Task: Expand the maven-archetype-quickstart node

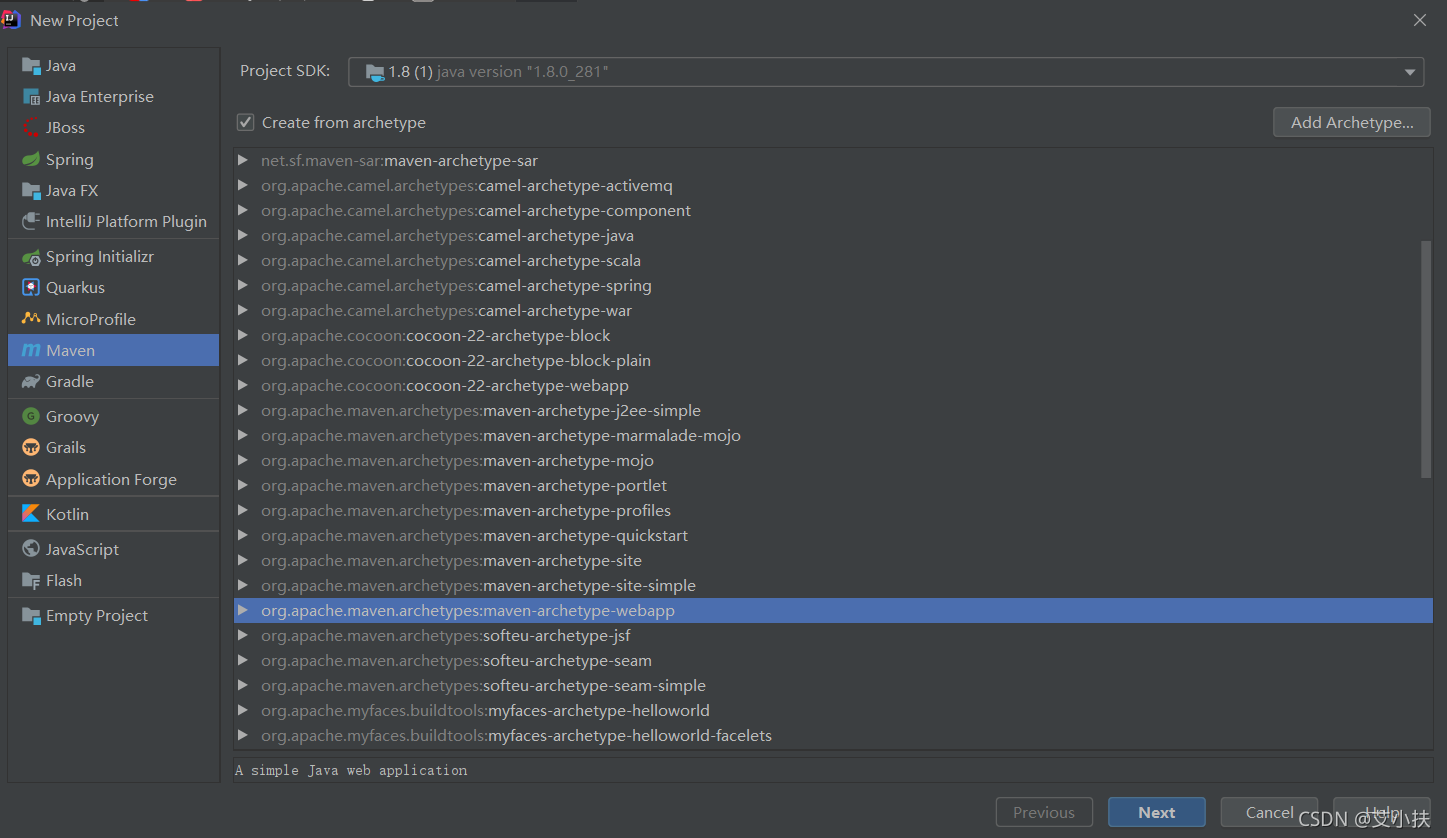Action: pyautogui.click(x=243, y=535)
